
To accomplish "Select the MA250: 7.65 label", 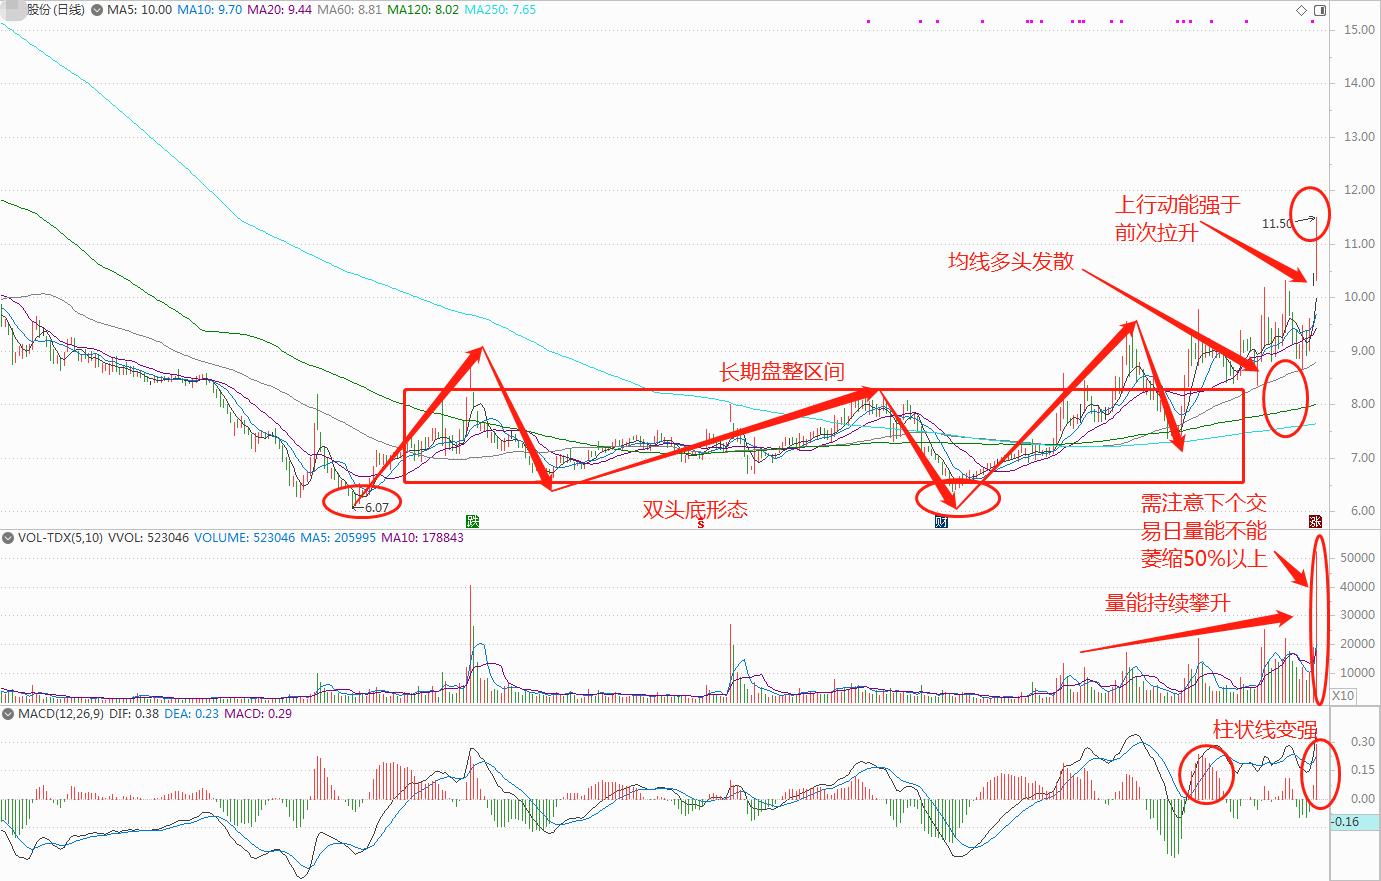I will click(501, 9).
